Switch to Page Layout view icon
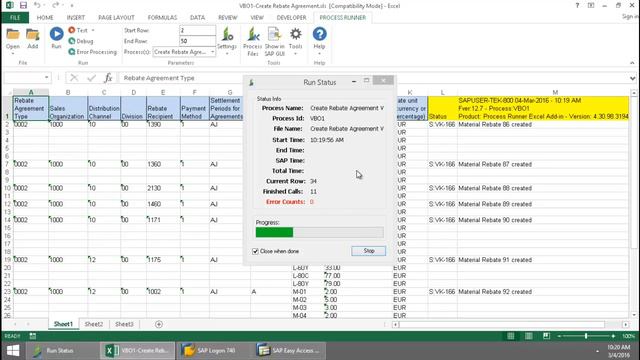The image size is (640, 360). [529, 336]
